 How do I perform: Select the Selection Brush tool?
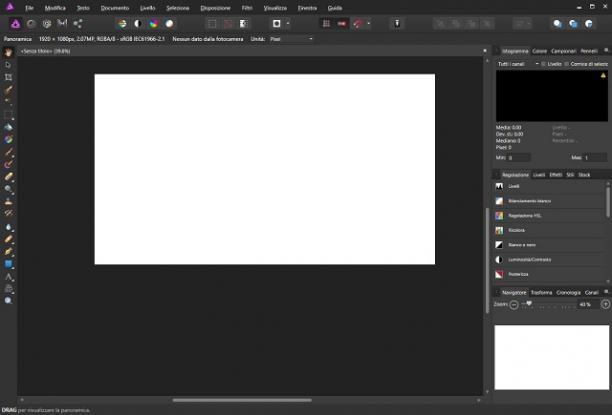click(x=8, y=90)
